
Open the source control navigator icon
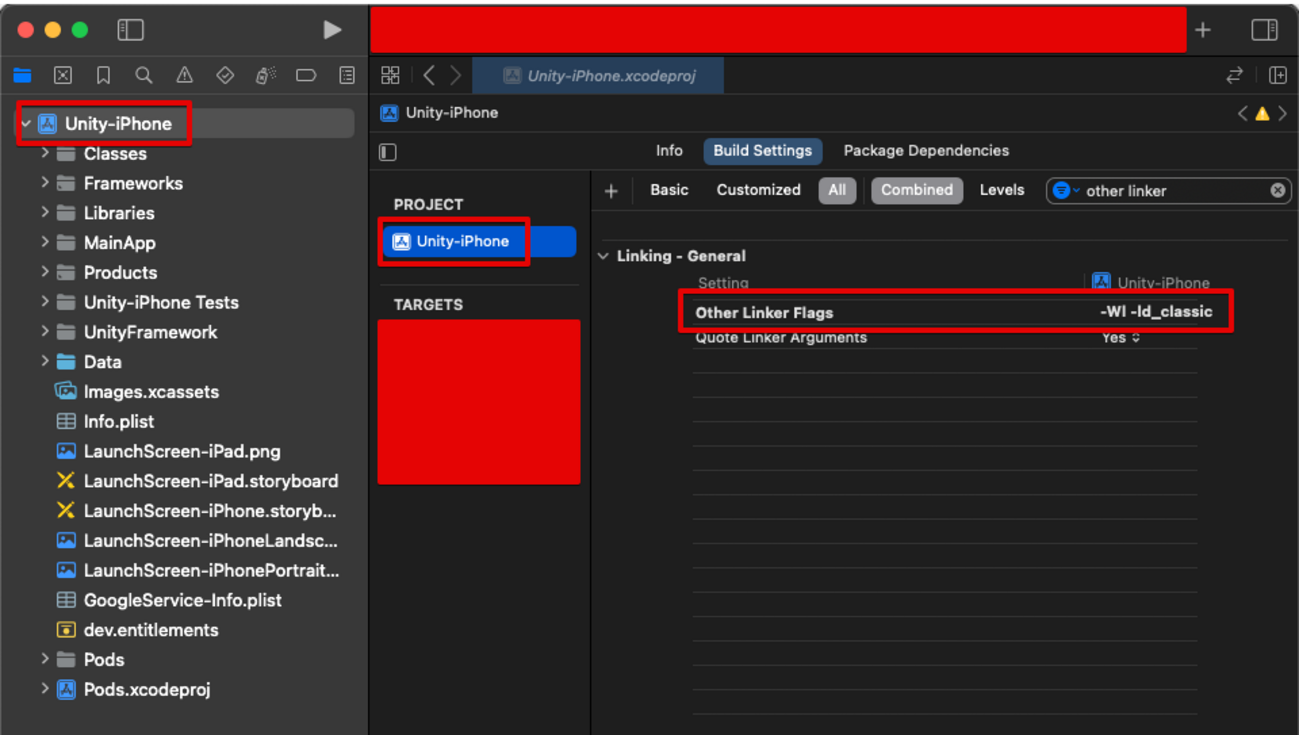63,76
